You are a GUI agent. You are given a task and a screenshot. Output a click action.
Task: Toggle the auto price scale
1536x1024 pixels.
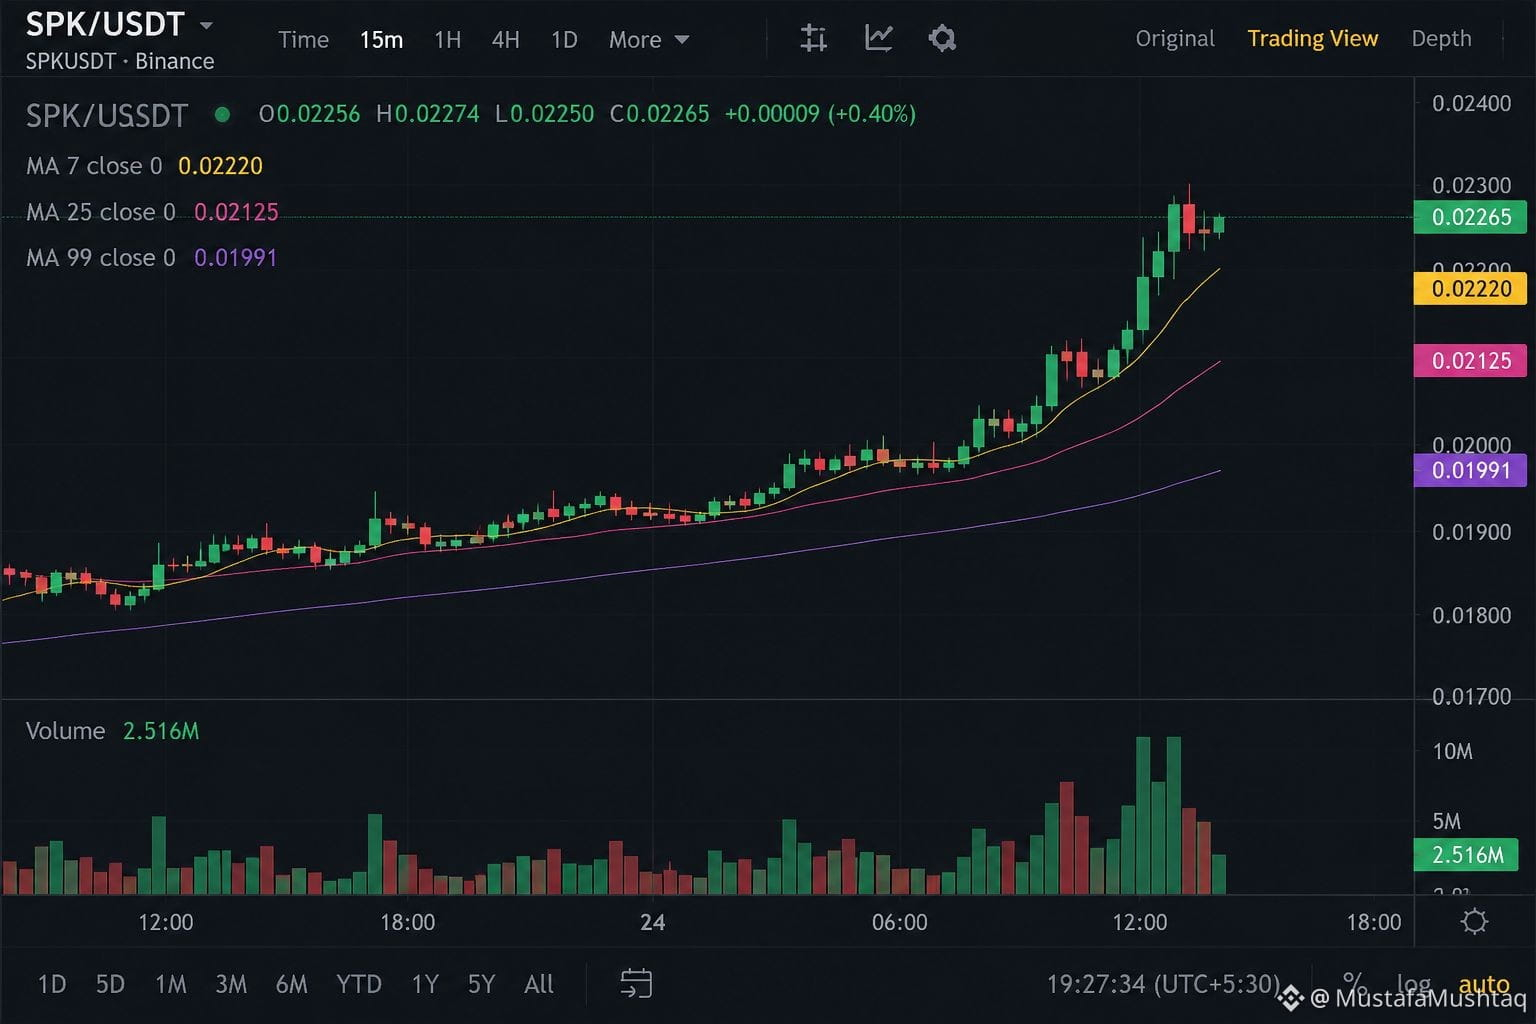click(x=1484, y=984)
